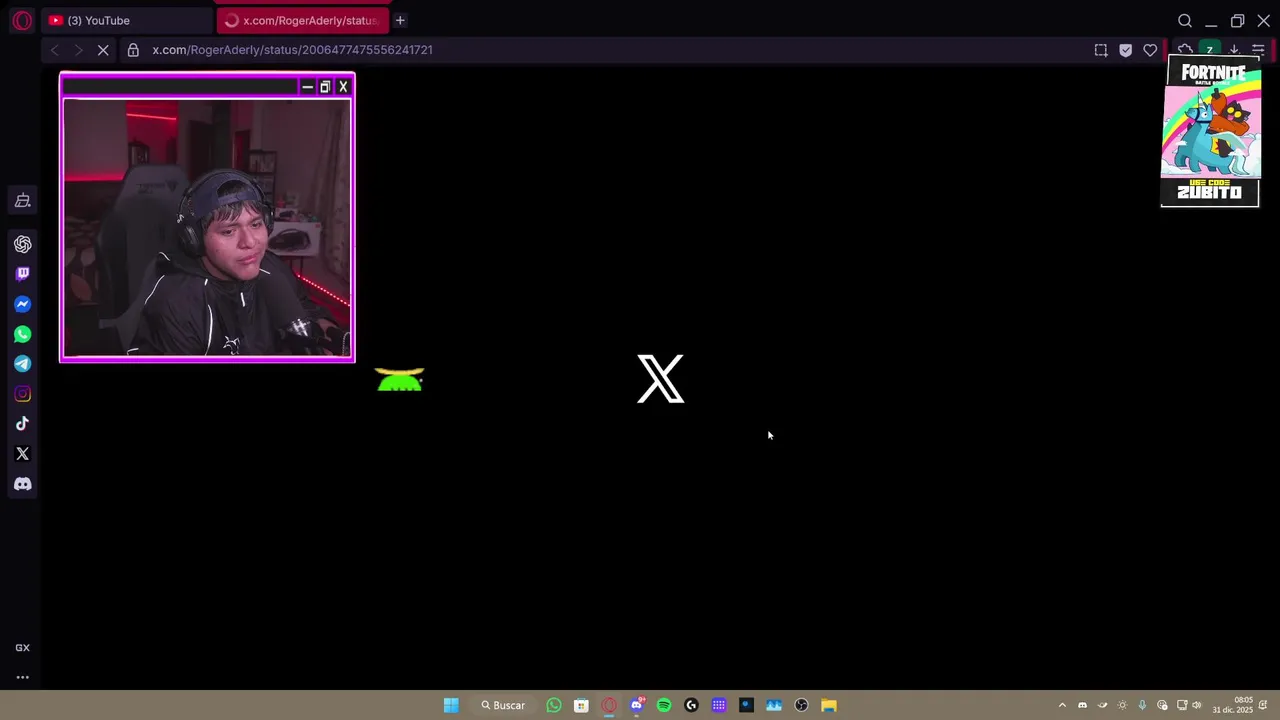Open the ad blocker shield settings
This screenshot has width=1280, height=720.
1126,50
